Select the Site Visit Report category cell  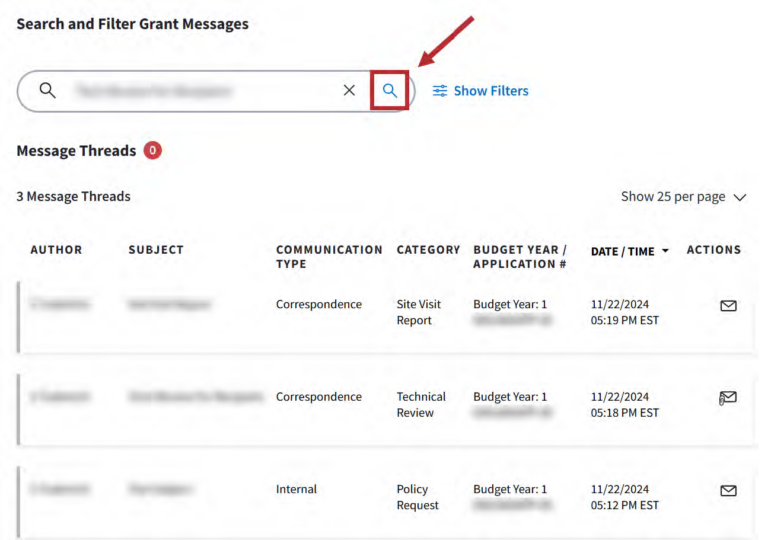(x=414, y=312)
